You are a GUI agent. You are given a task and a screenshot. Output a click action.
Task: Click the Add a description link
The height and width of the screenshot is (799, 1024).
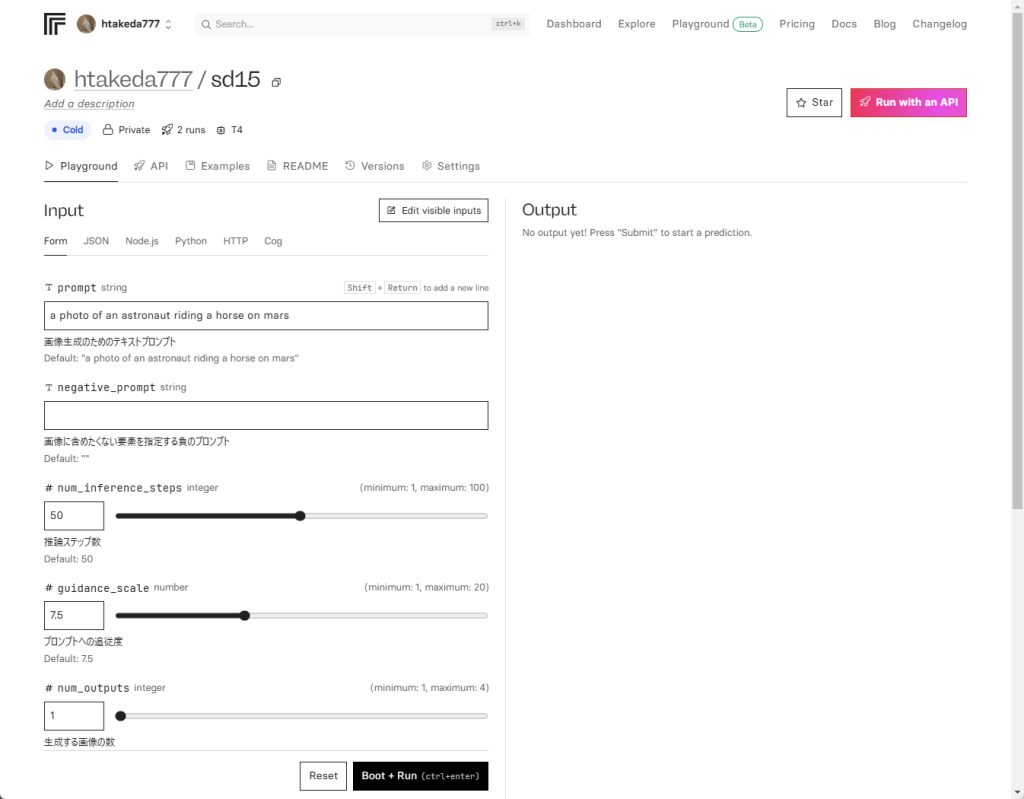click(89, 104)
